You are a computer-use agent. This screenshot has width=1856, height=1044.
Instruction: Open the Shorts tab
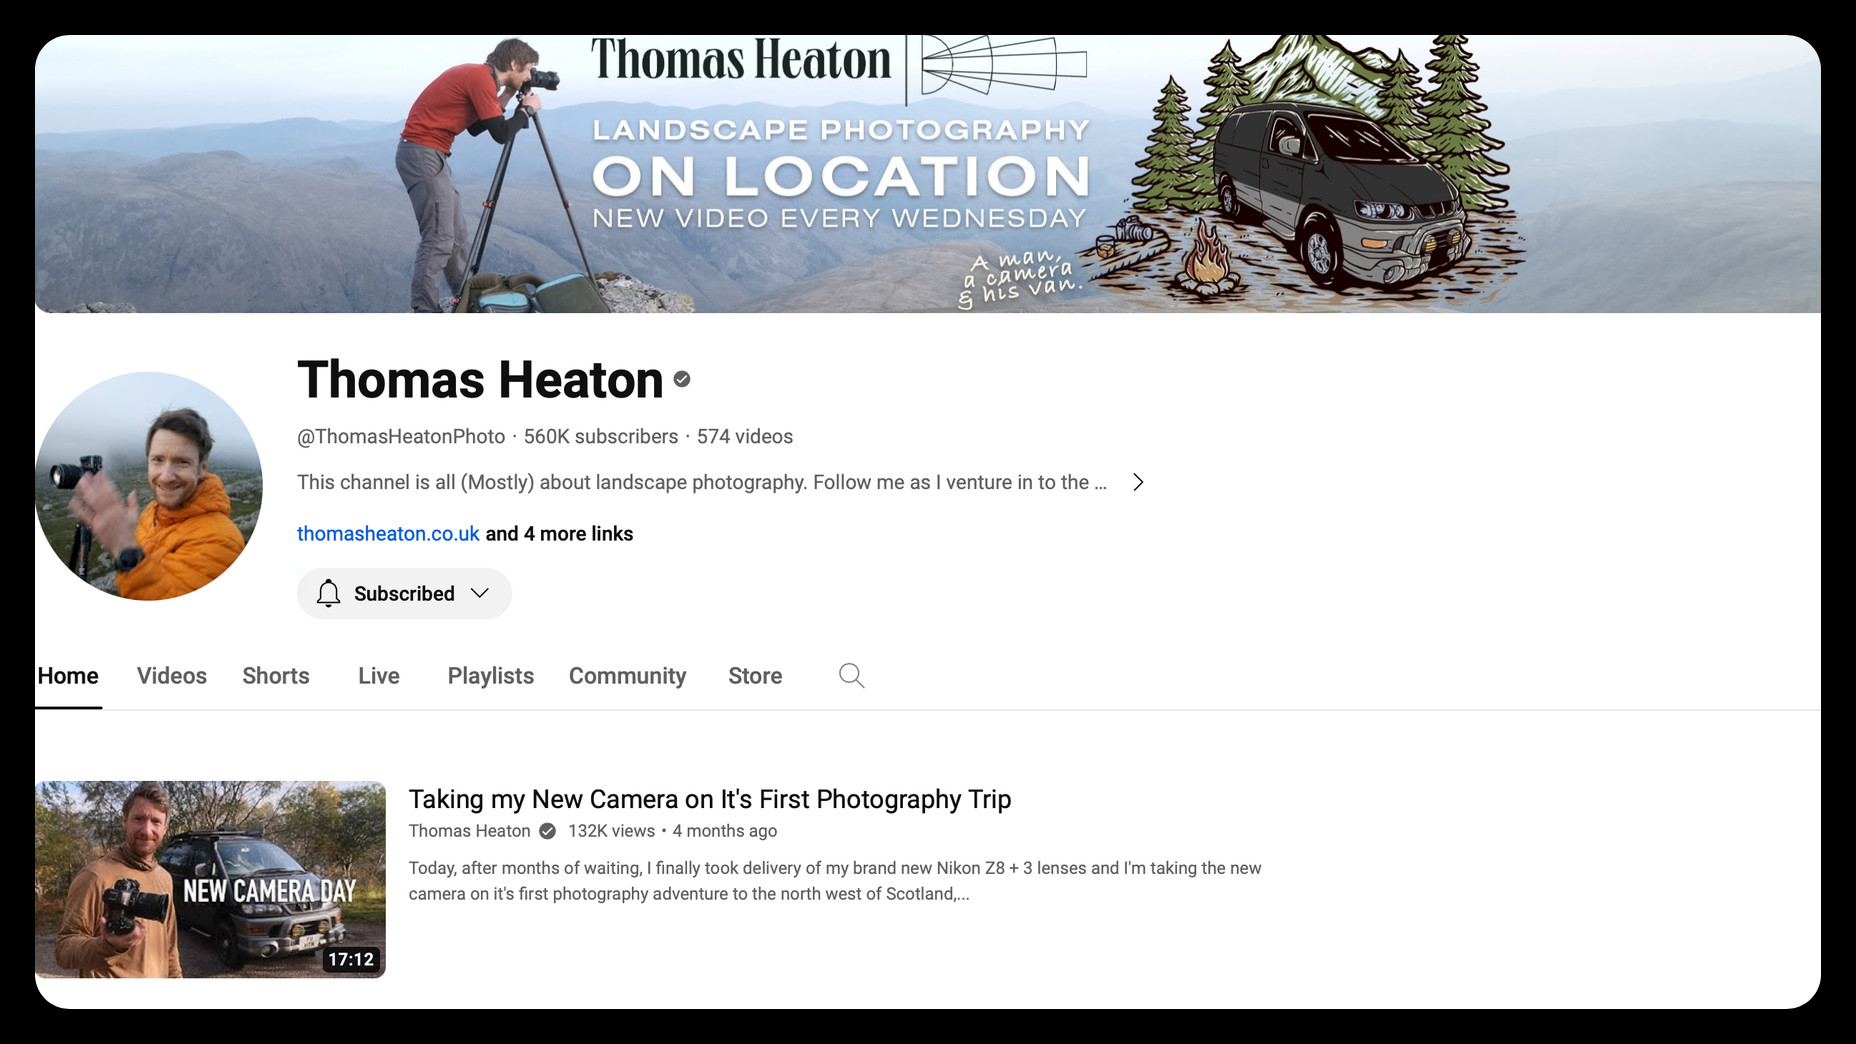[275, 676]
